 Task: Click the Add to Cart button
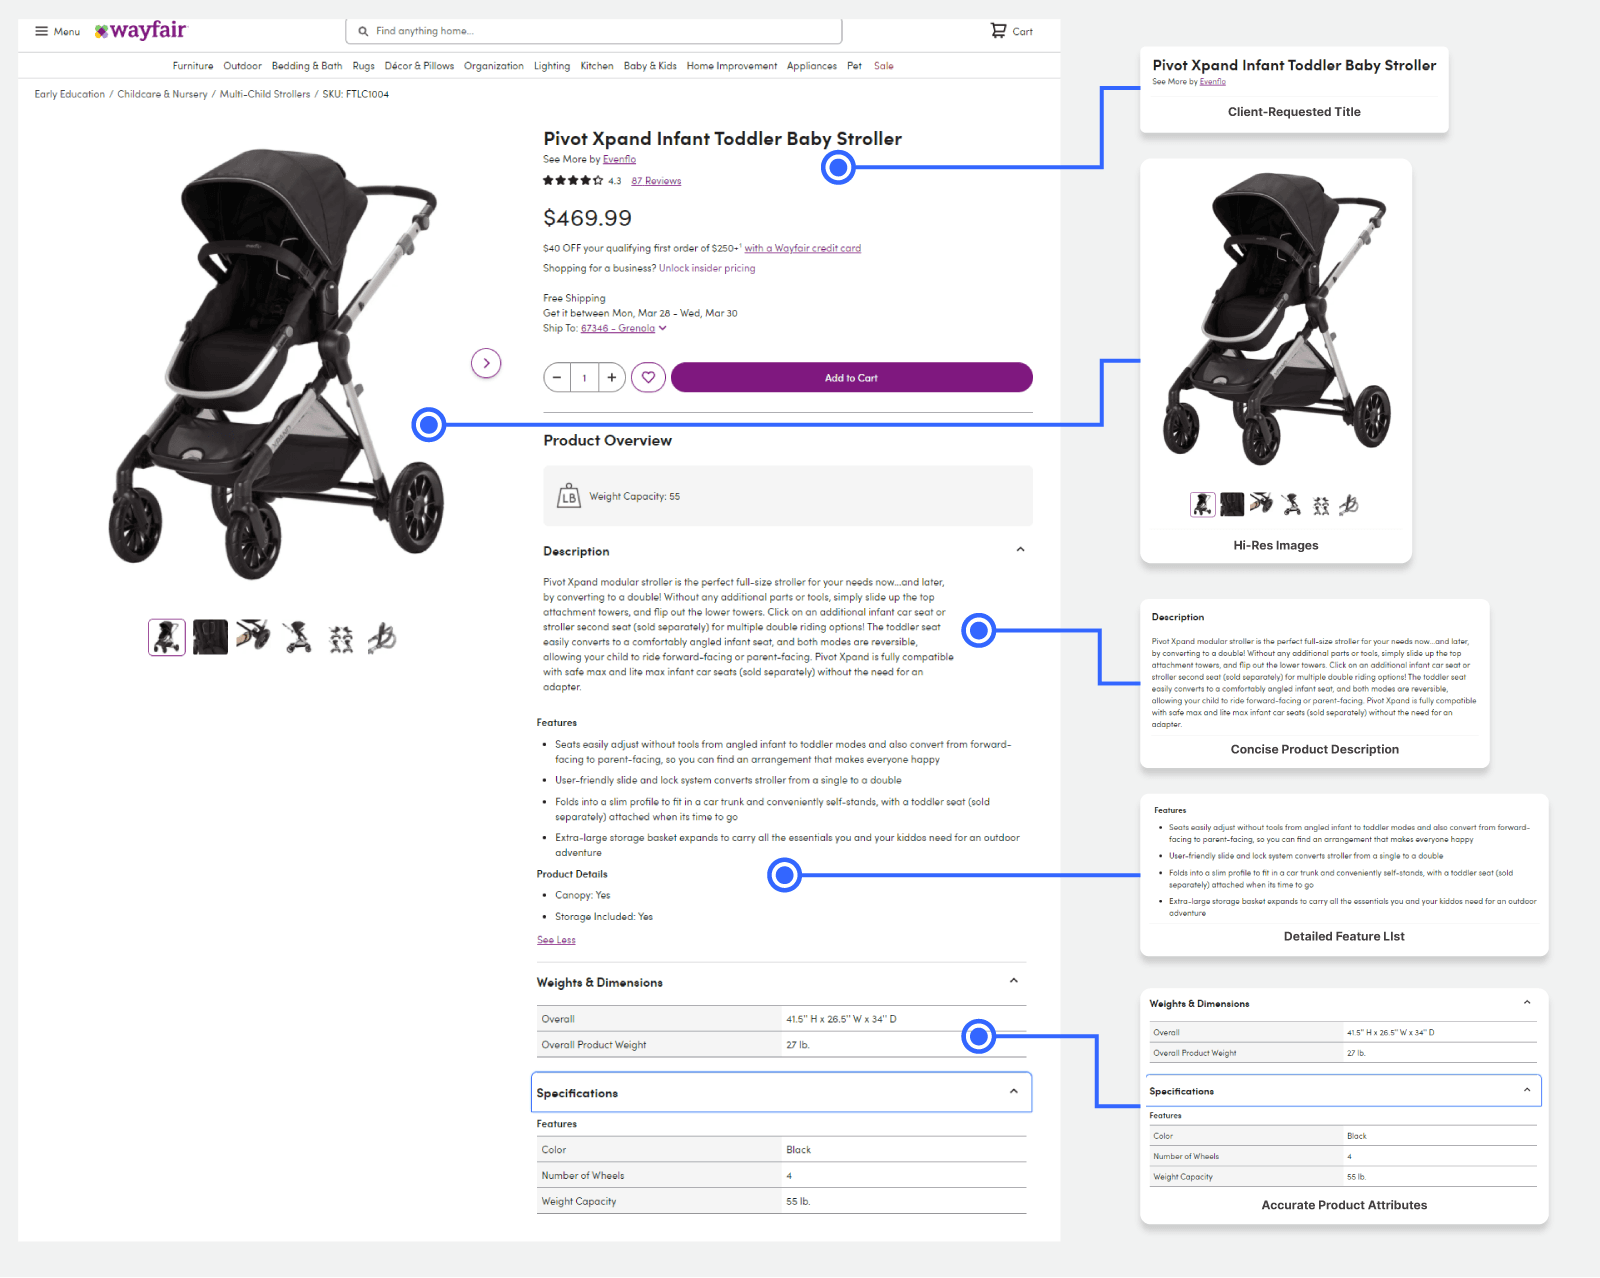click(x=851, y=377)
